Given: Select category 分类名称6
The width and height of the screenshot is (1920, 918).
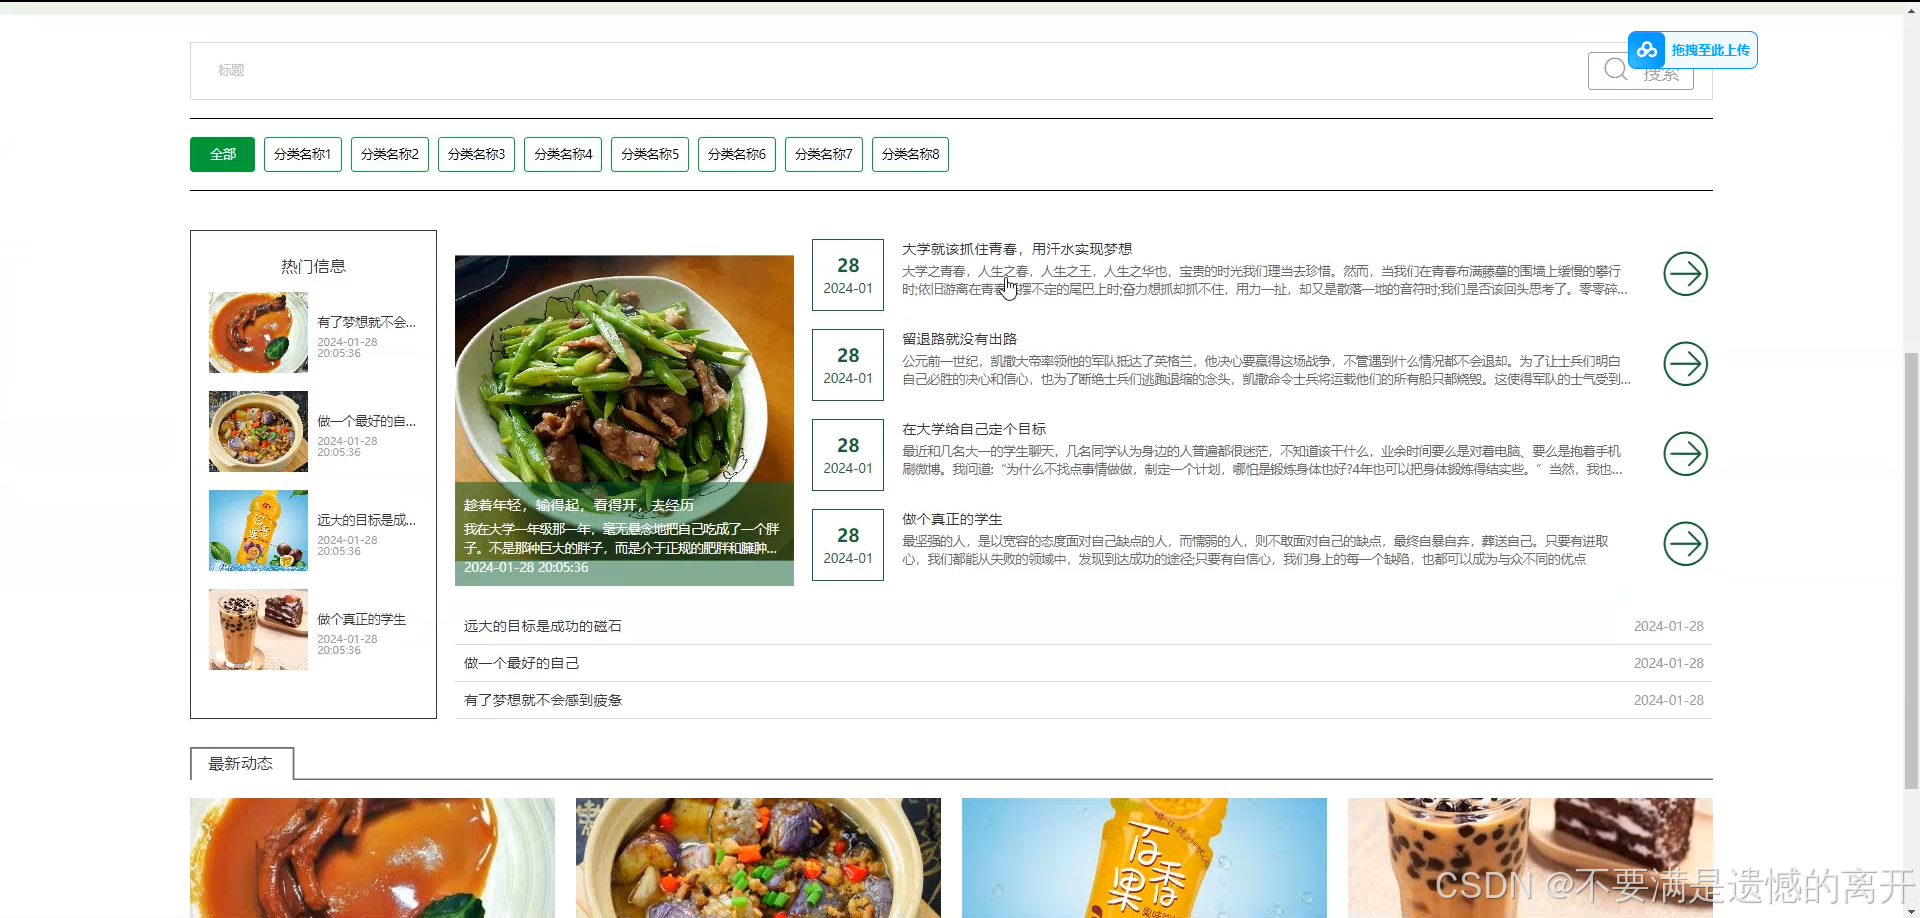Looking at the screenshot, I should [737, 154].
